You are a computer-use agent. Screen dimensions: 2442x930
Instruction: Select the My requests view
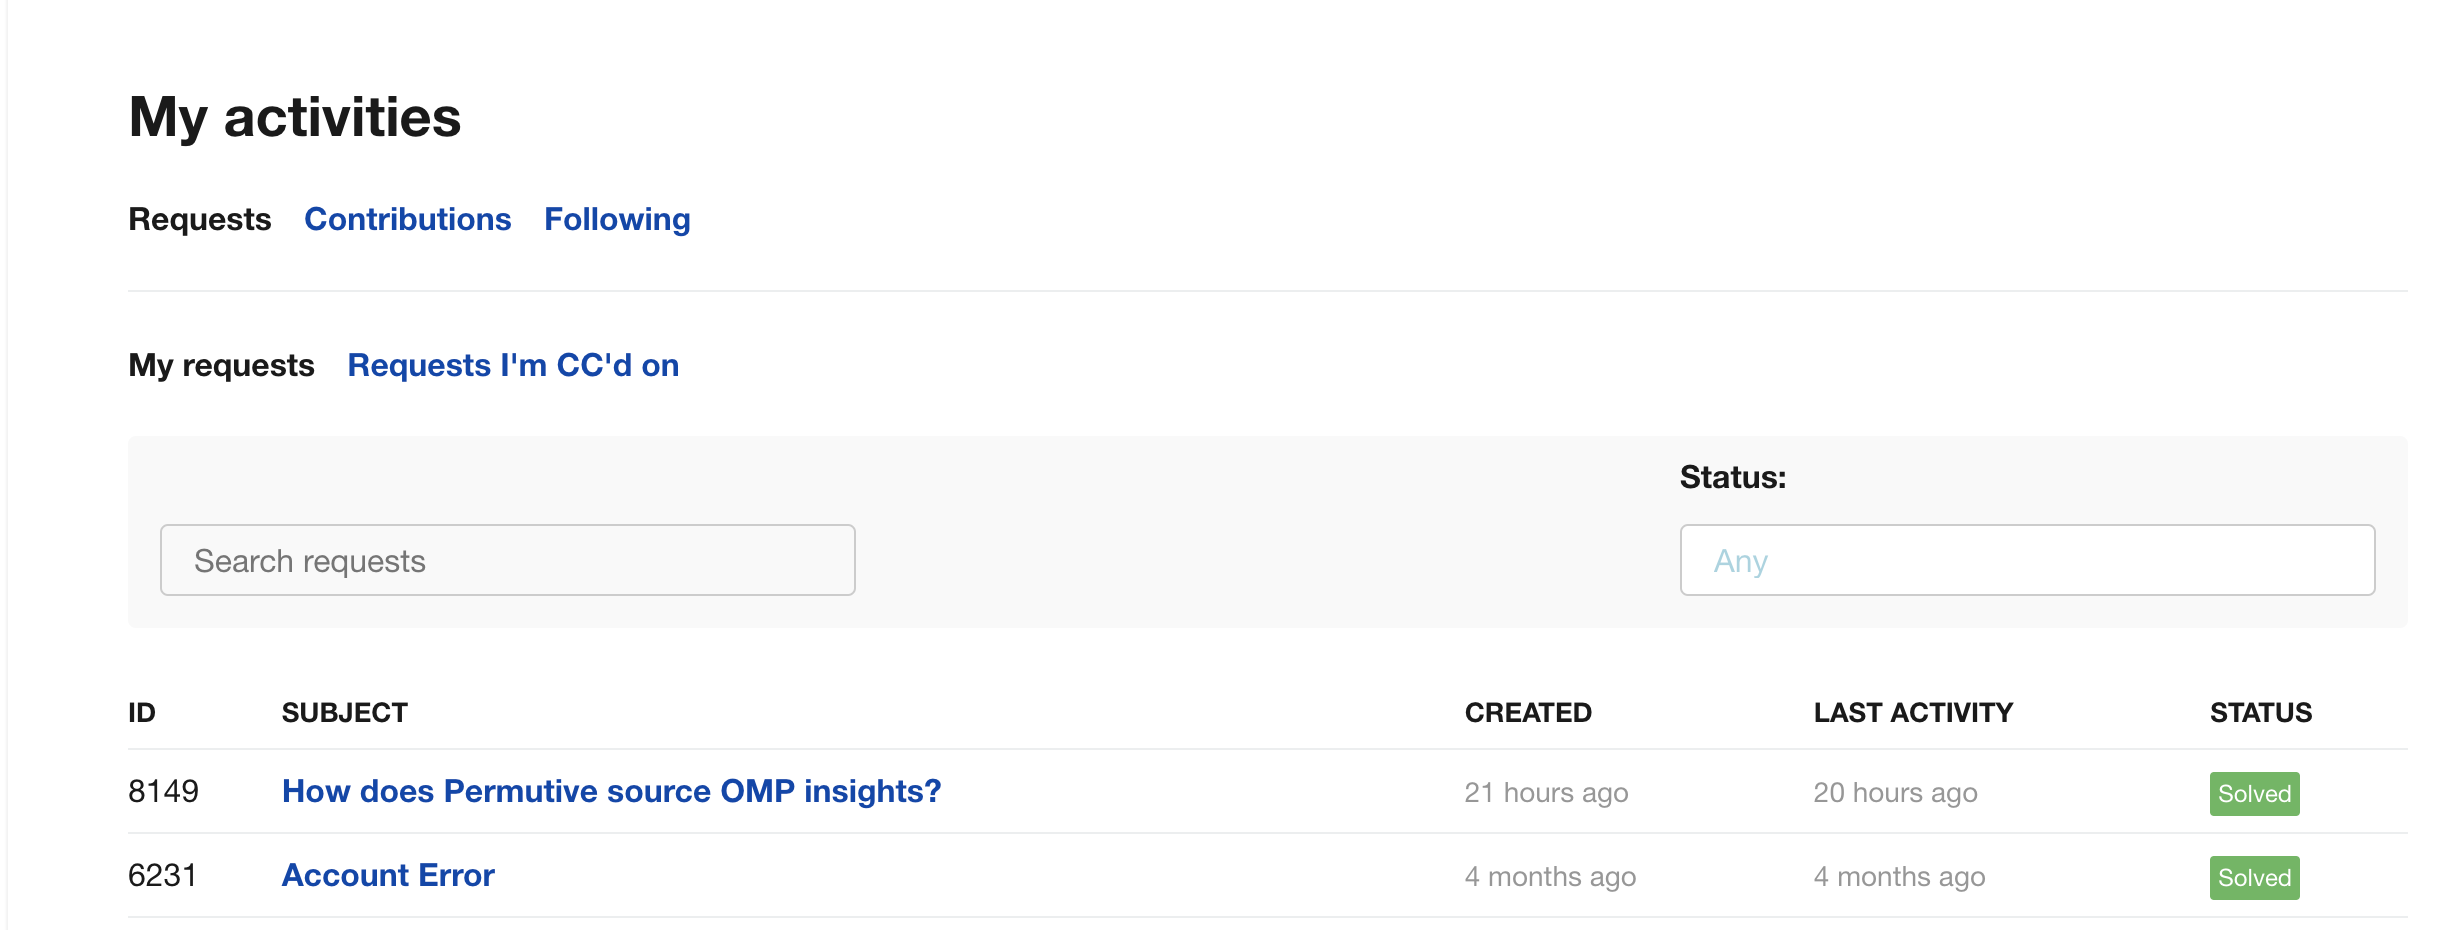pyautogui.click(x=221, y=365)
